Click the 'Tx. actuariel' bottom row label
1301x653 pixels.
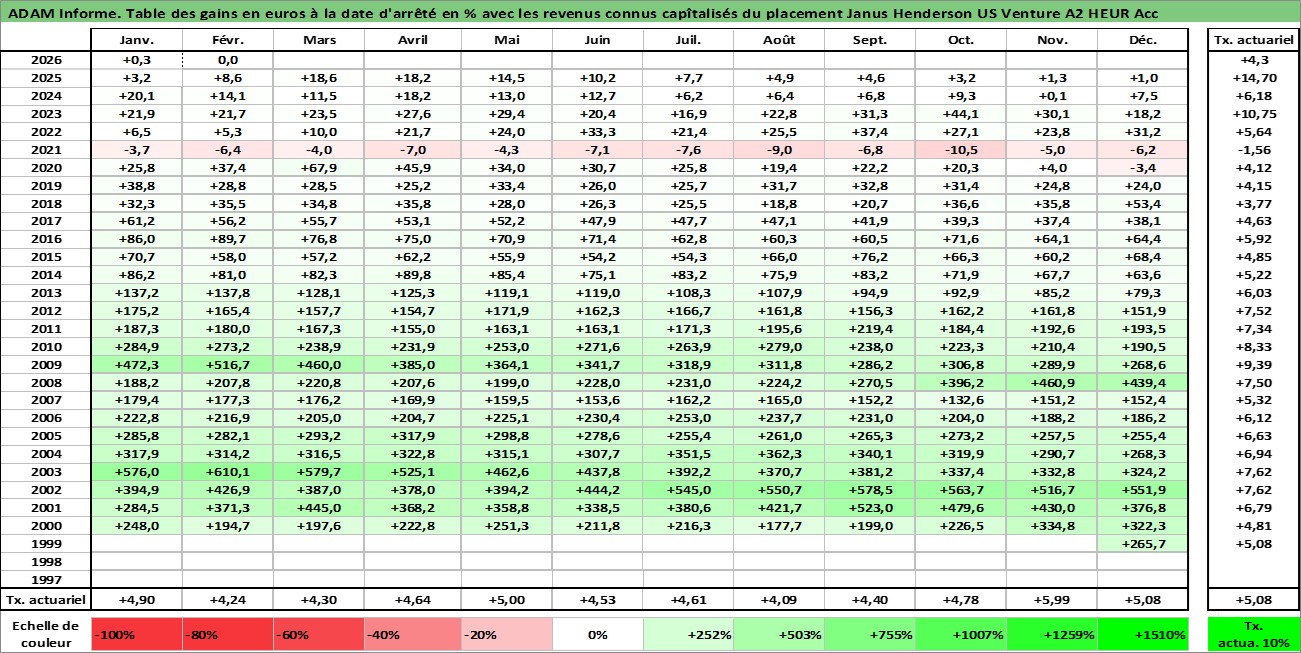click(x=46, y=600)
